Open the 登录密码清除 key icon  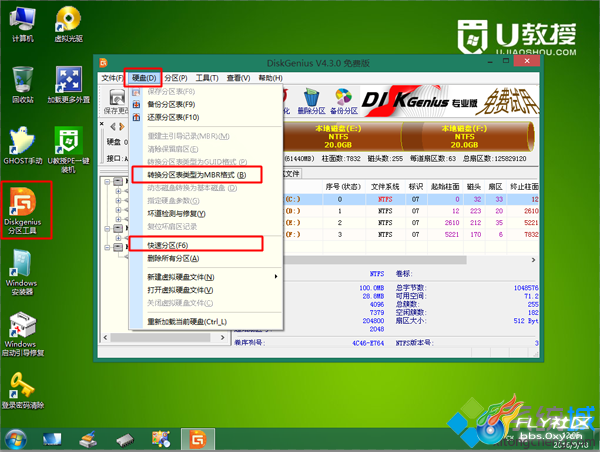pos(23,390)
